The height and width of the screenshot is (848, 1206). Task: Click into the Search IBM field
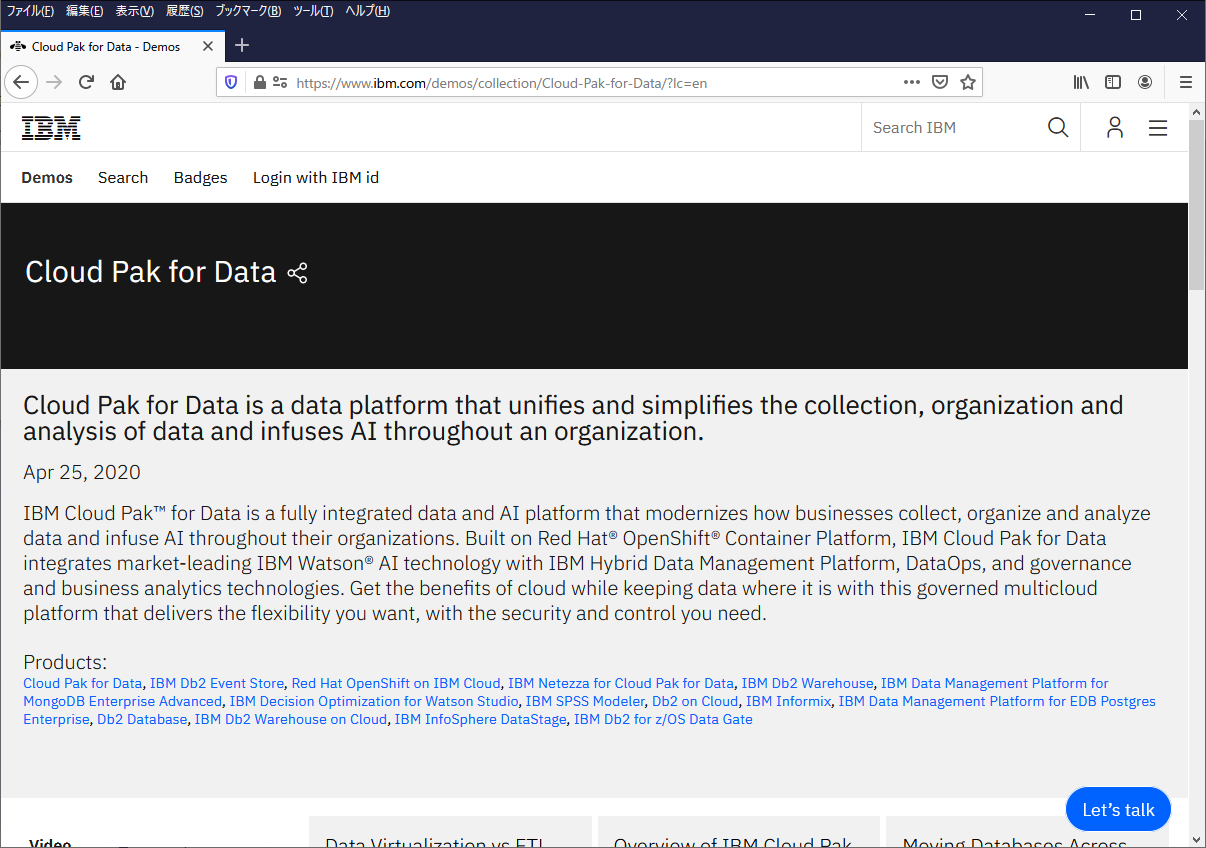tap(950, 128)
